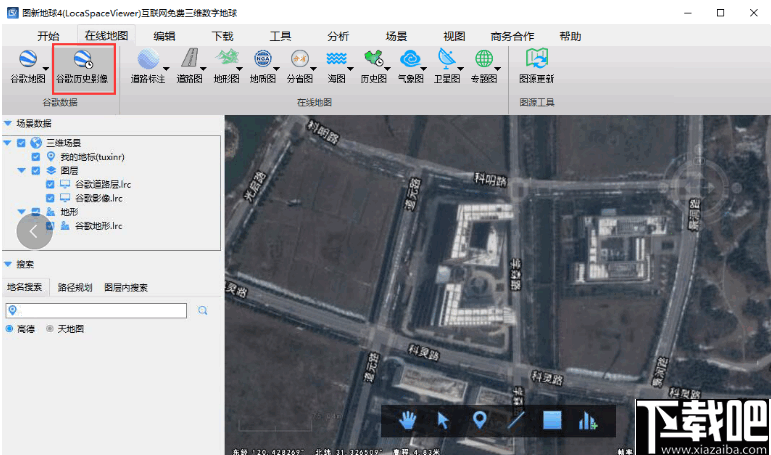
Task: Open the 工具 ribbon tab
Action: 280,36
